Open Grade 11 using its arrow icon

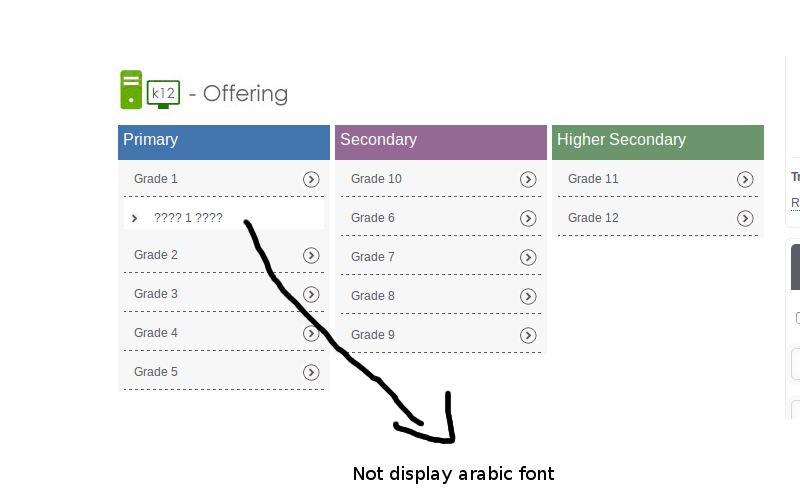coord(745,179)
